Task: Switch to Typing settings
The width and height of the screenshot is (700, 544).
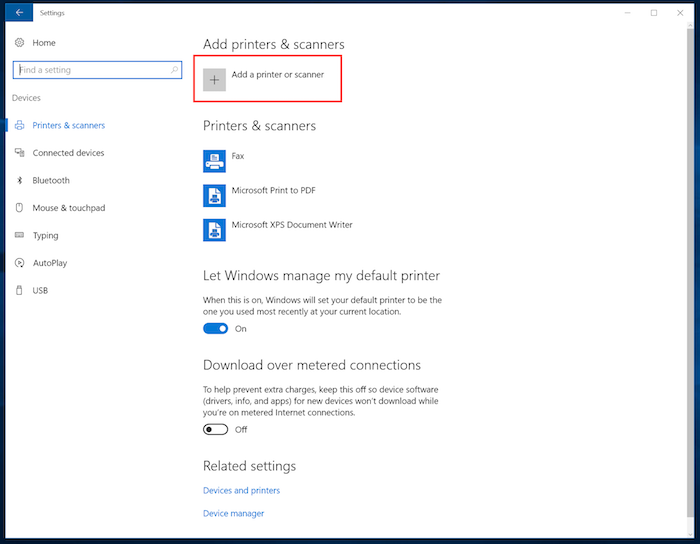Action: pos(45,236)
